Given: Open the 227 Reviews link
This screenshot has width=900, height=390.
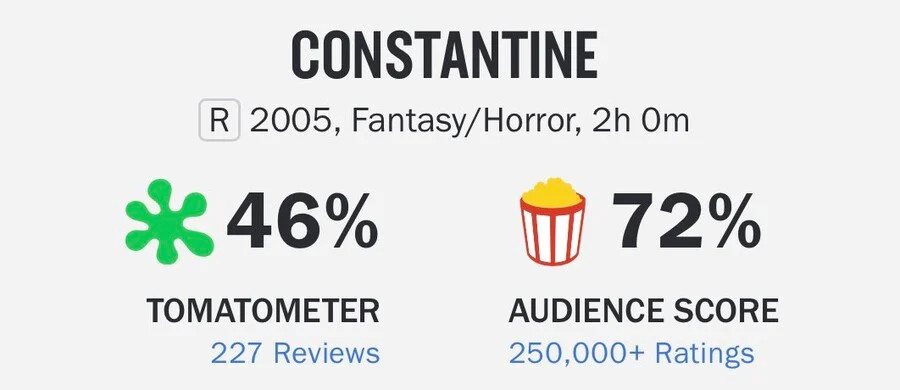Looking at the screenshot, I should pyautogui.click(x=295, y=353).
